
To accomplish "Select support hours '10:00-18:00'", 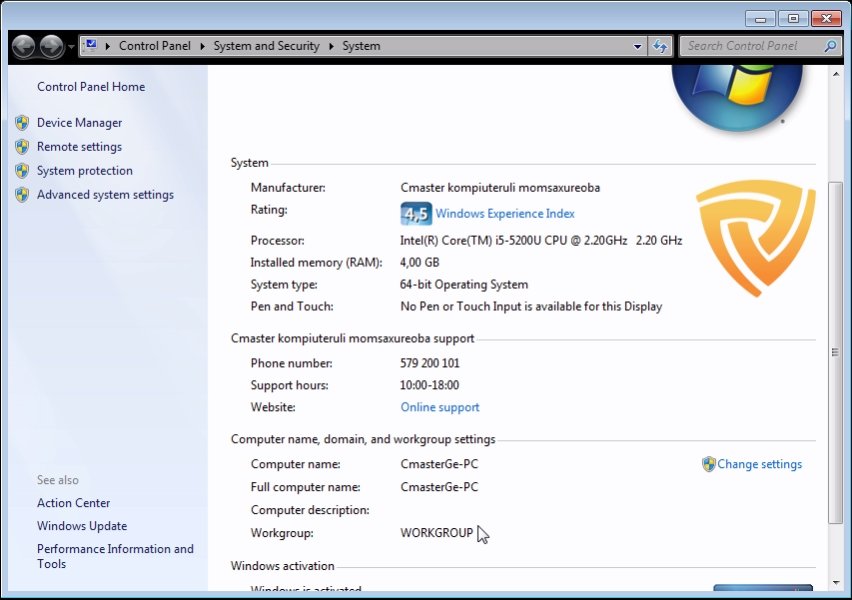I will [430, 385].
